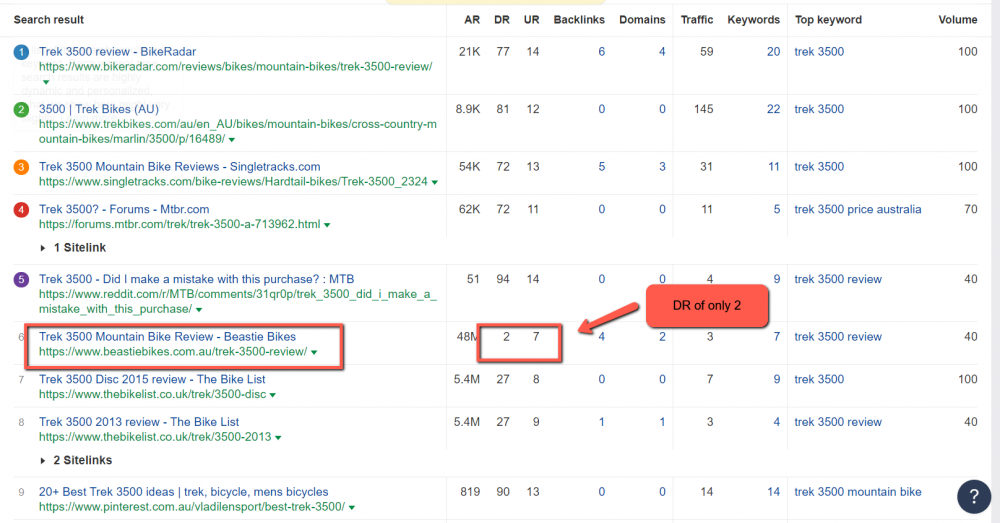Click position badge 4 for Mtbr result

[21, 210]
